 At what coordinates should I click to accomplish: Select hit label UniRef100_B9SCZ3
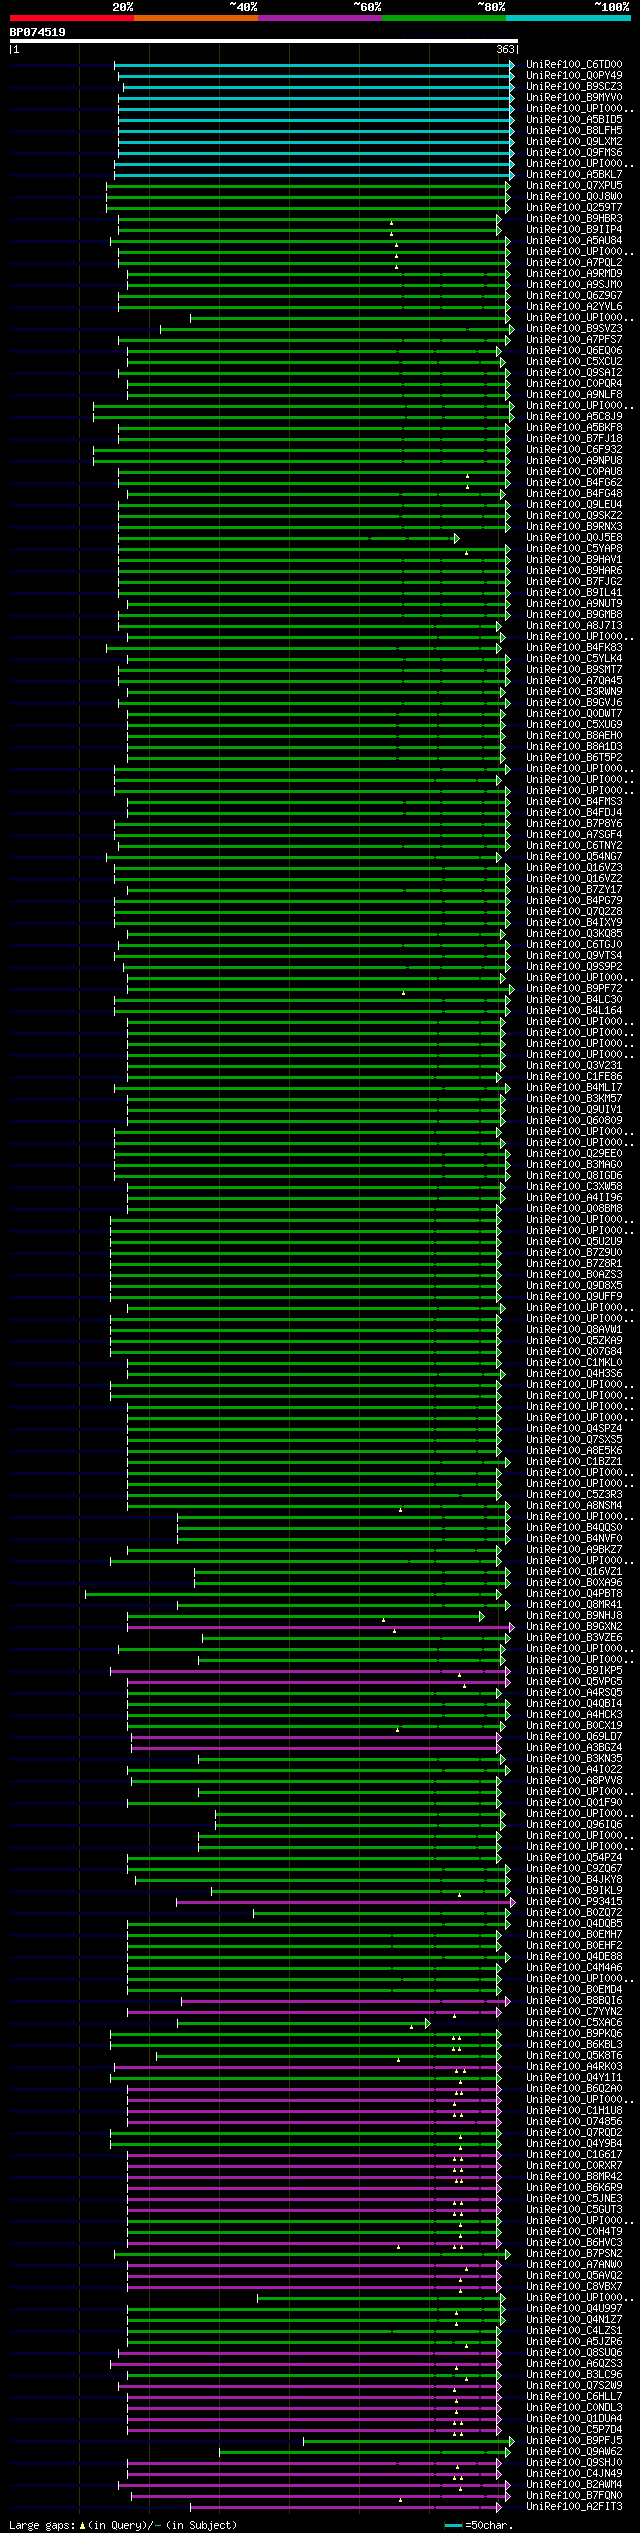[x=574, y=87]
